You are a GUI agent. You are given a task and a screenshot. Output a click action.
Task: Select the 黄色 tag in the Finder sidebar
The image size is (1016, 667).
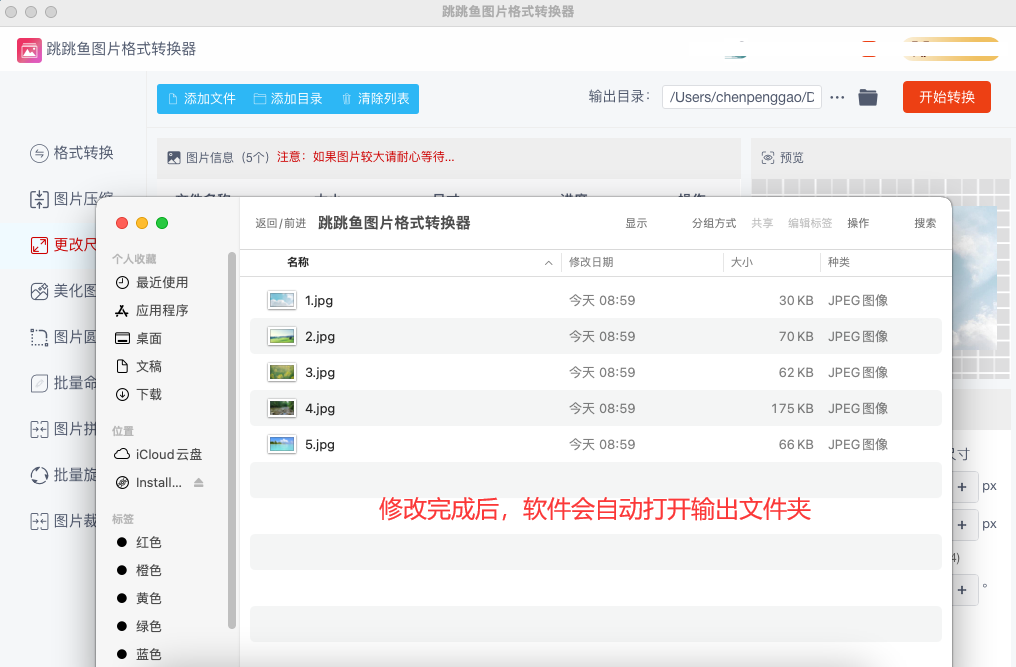[x=139, y=598]
